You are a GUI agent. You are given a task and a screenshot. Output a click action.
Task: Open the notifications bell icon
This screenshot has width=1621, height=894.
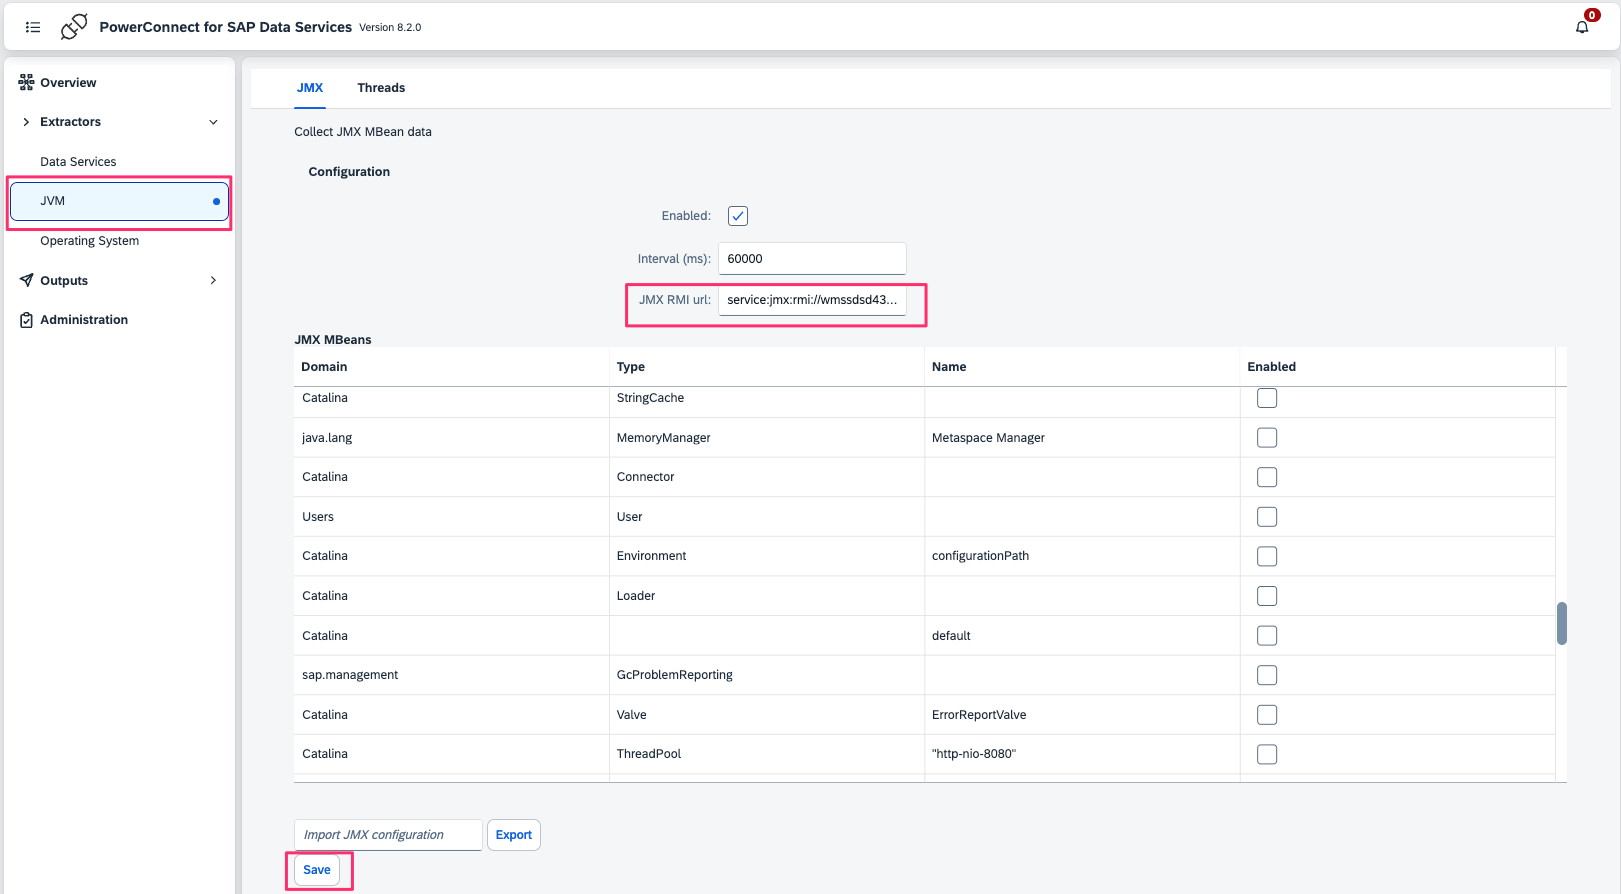coord(1582,27)
